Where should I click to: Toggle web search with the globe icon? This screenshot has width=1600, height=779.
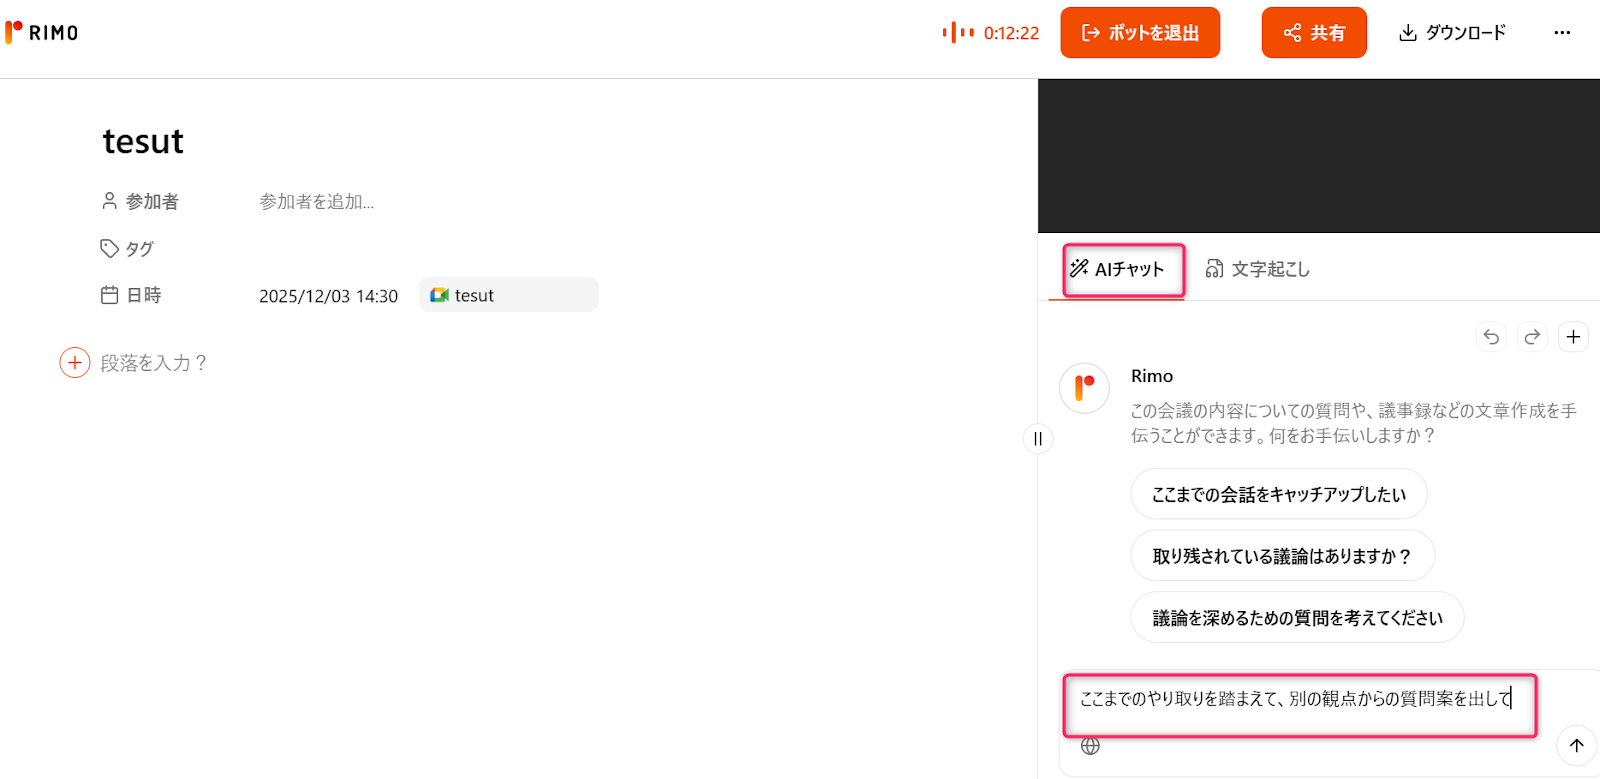tap(1090, 746)
